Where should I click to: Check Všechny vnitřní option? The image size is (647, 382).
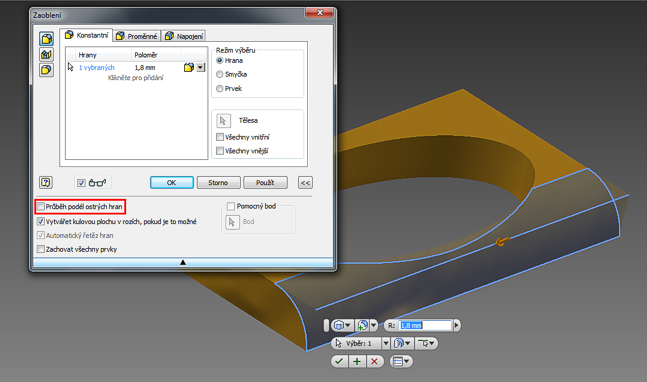220,137
